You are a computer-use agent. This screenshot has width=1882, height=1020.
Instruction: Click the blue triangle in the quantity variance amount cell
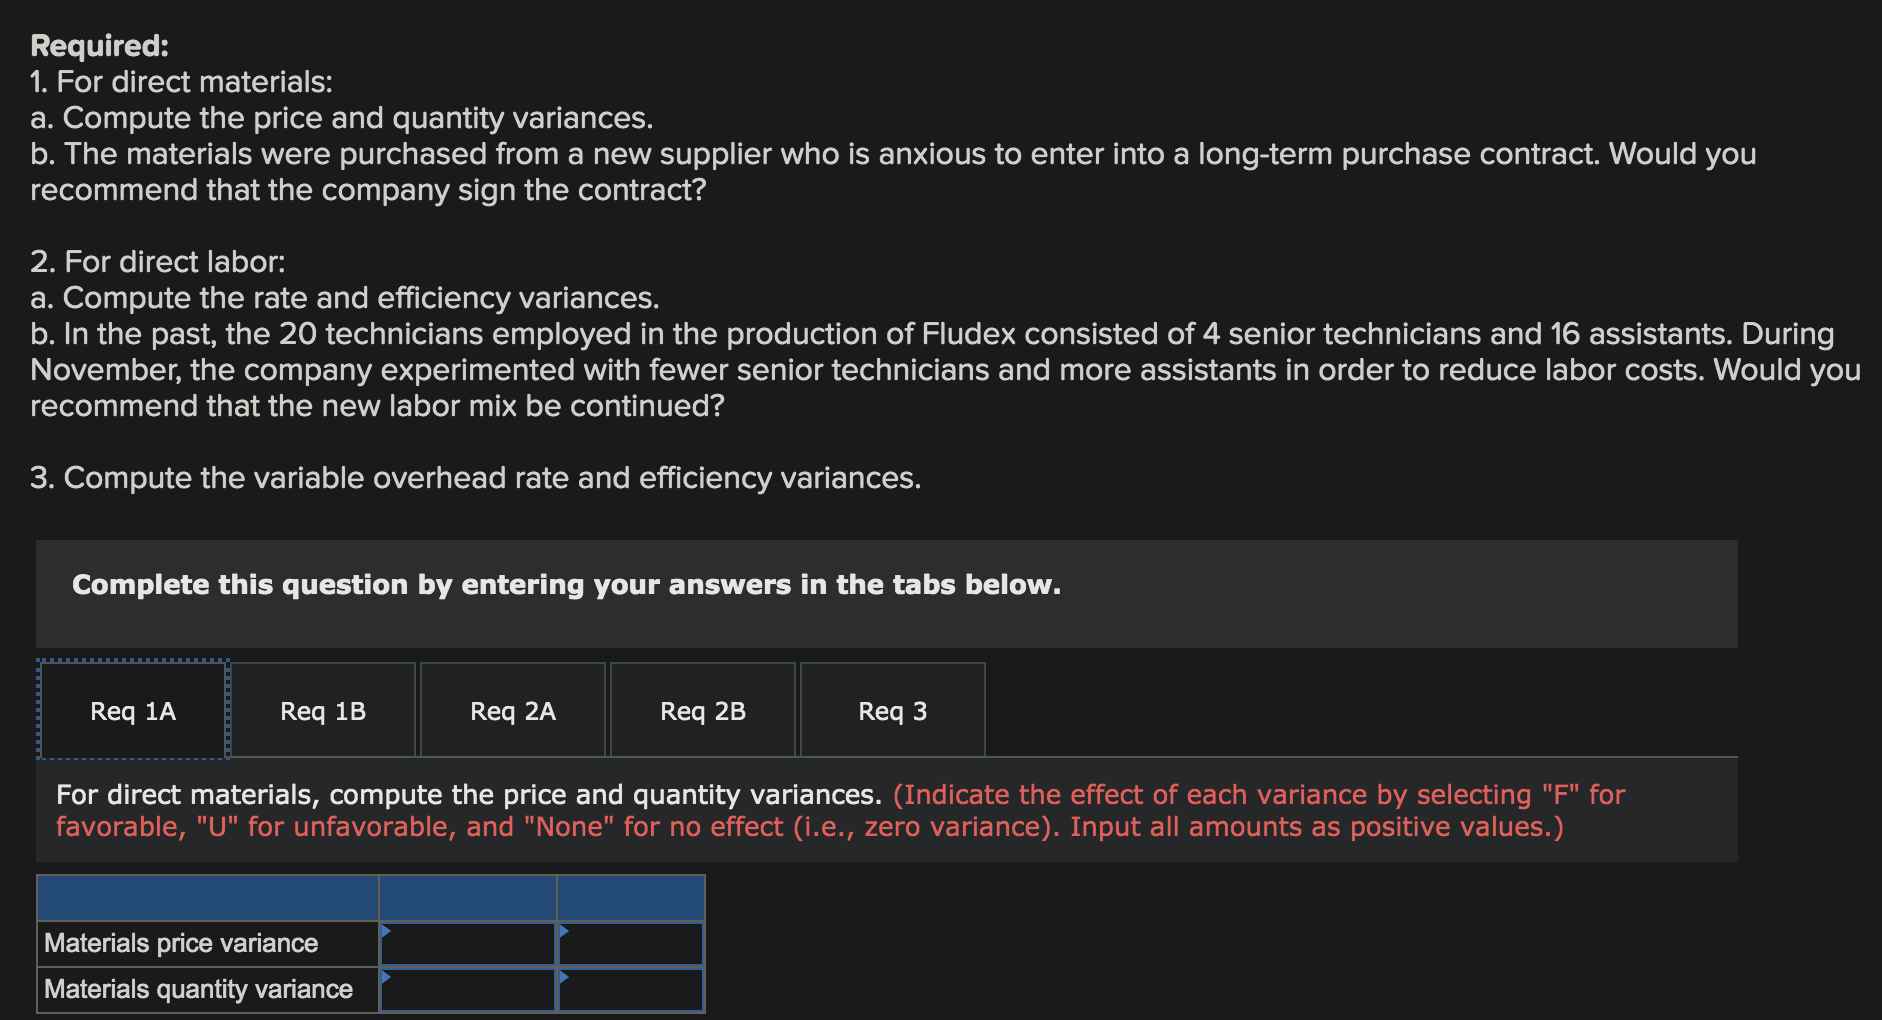tap(385, 978)
